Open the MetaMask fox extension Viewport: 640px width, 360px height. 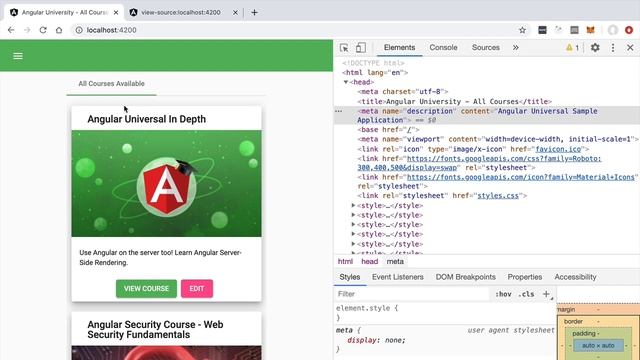click(590, 30)
